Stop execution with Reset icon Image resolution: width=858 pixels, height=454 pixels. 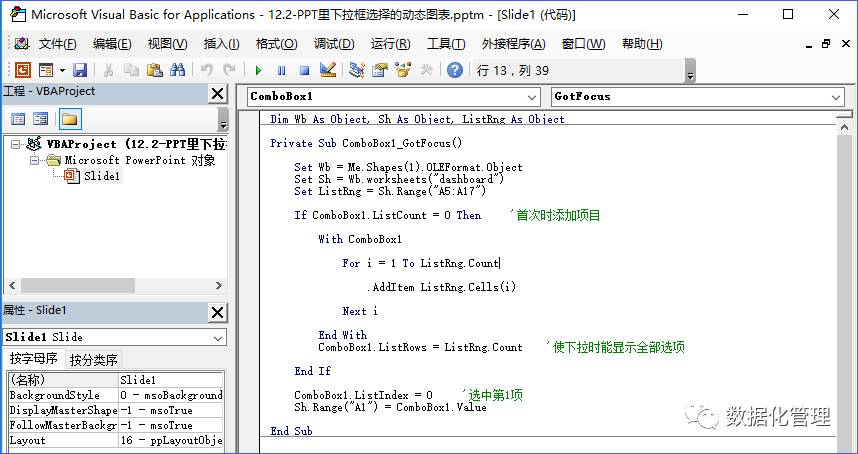coord(305,70)
